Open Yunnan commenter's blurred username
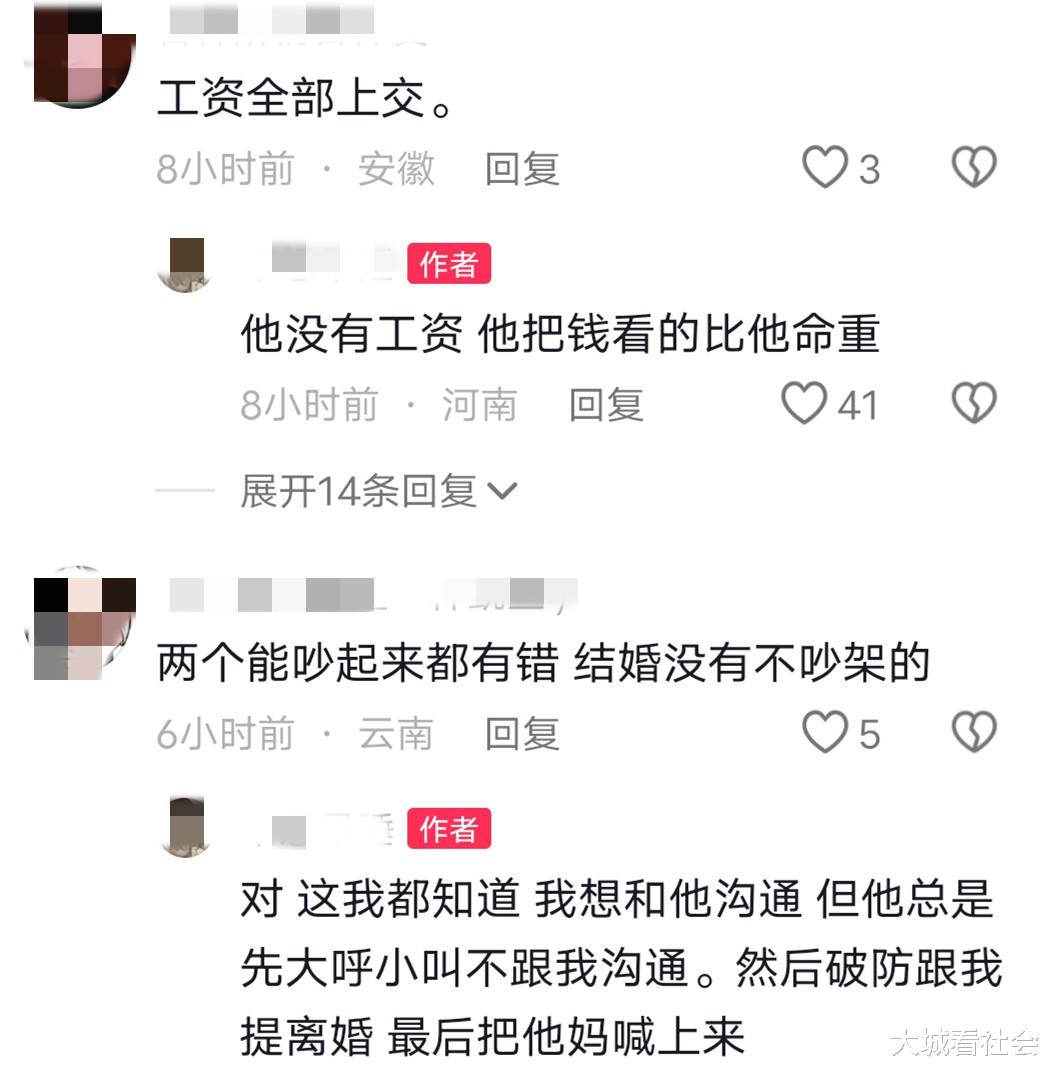This screenshot has height=1077, width=1055. click(x=373, y=595)
